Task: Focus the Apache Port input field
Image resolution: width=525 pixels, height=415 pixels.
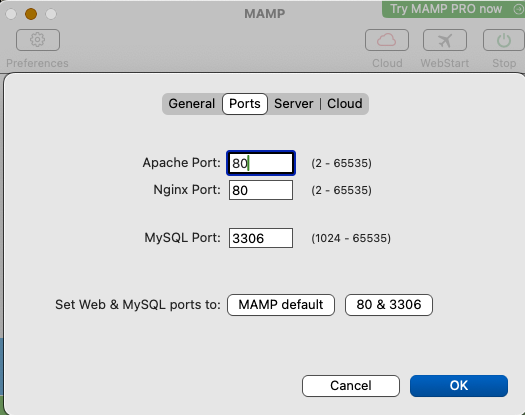Action: [261, 163]
